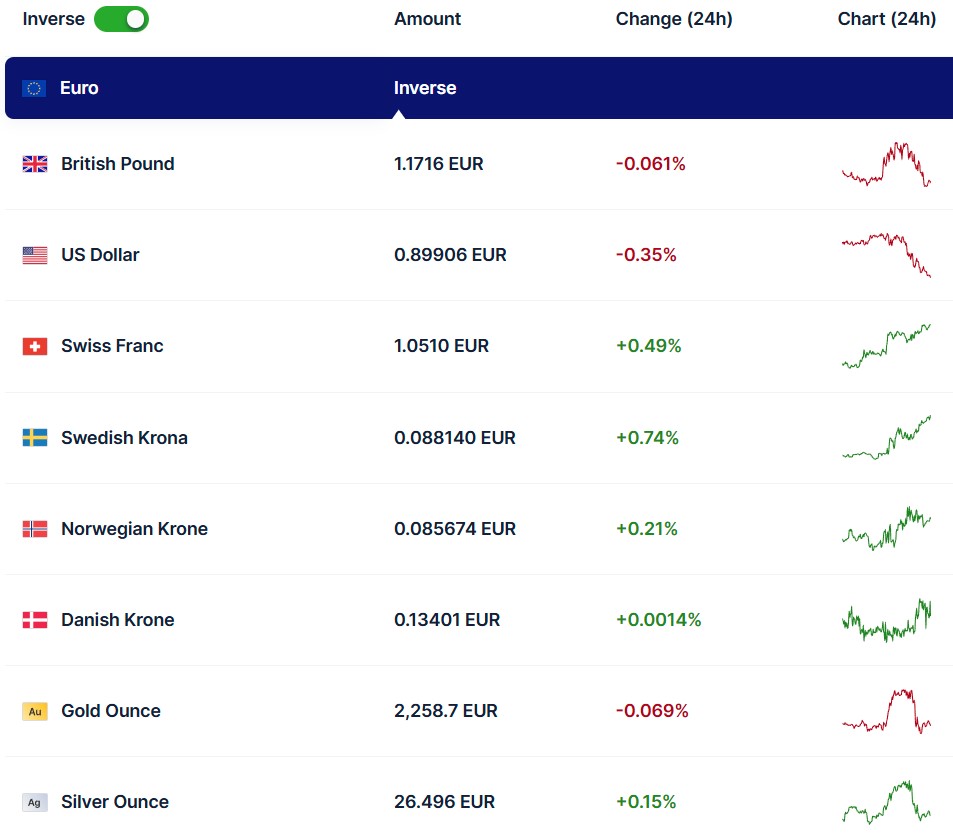Click the Swedish Krona flag icon
This screenshot has width=953, height=837.
pyautogui.click(x=35, y=438)
